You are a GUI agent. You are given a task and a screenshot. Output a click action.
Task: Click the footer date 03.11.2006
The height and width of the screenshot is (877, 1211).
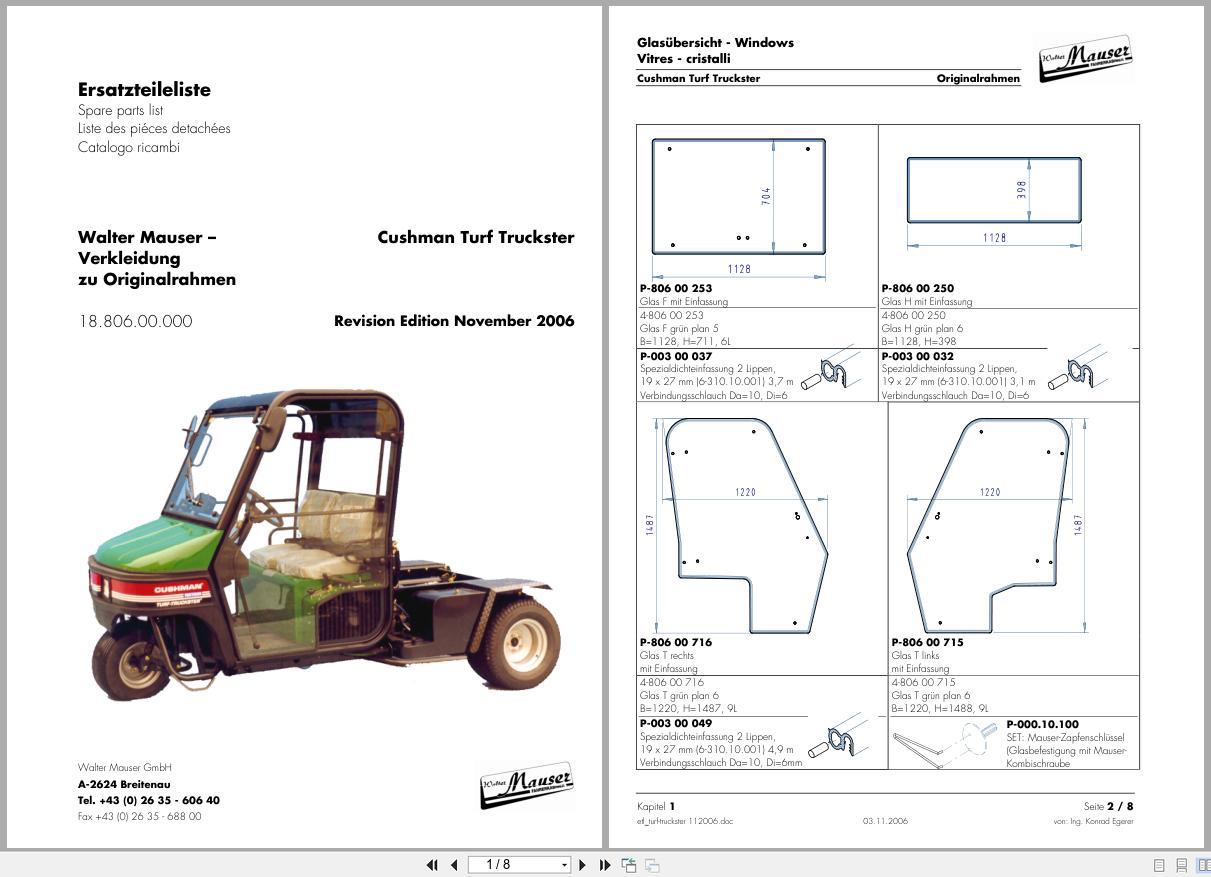click(886, 821)
